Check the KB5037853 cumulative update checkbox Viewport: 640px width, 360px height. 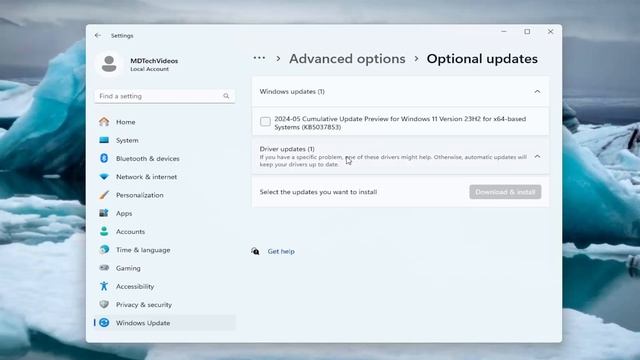click(265, 122)
